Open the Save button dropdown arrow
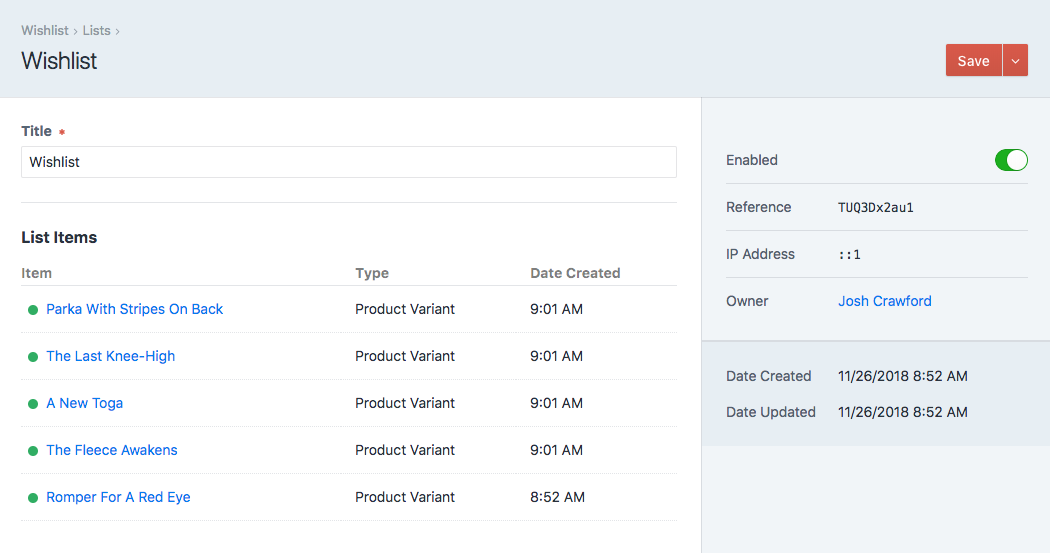 pyautogui.click(x=1015, y=61)
